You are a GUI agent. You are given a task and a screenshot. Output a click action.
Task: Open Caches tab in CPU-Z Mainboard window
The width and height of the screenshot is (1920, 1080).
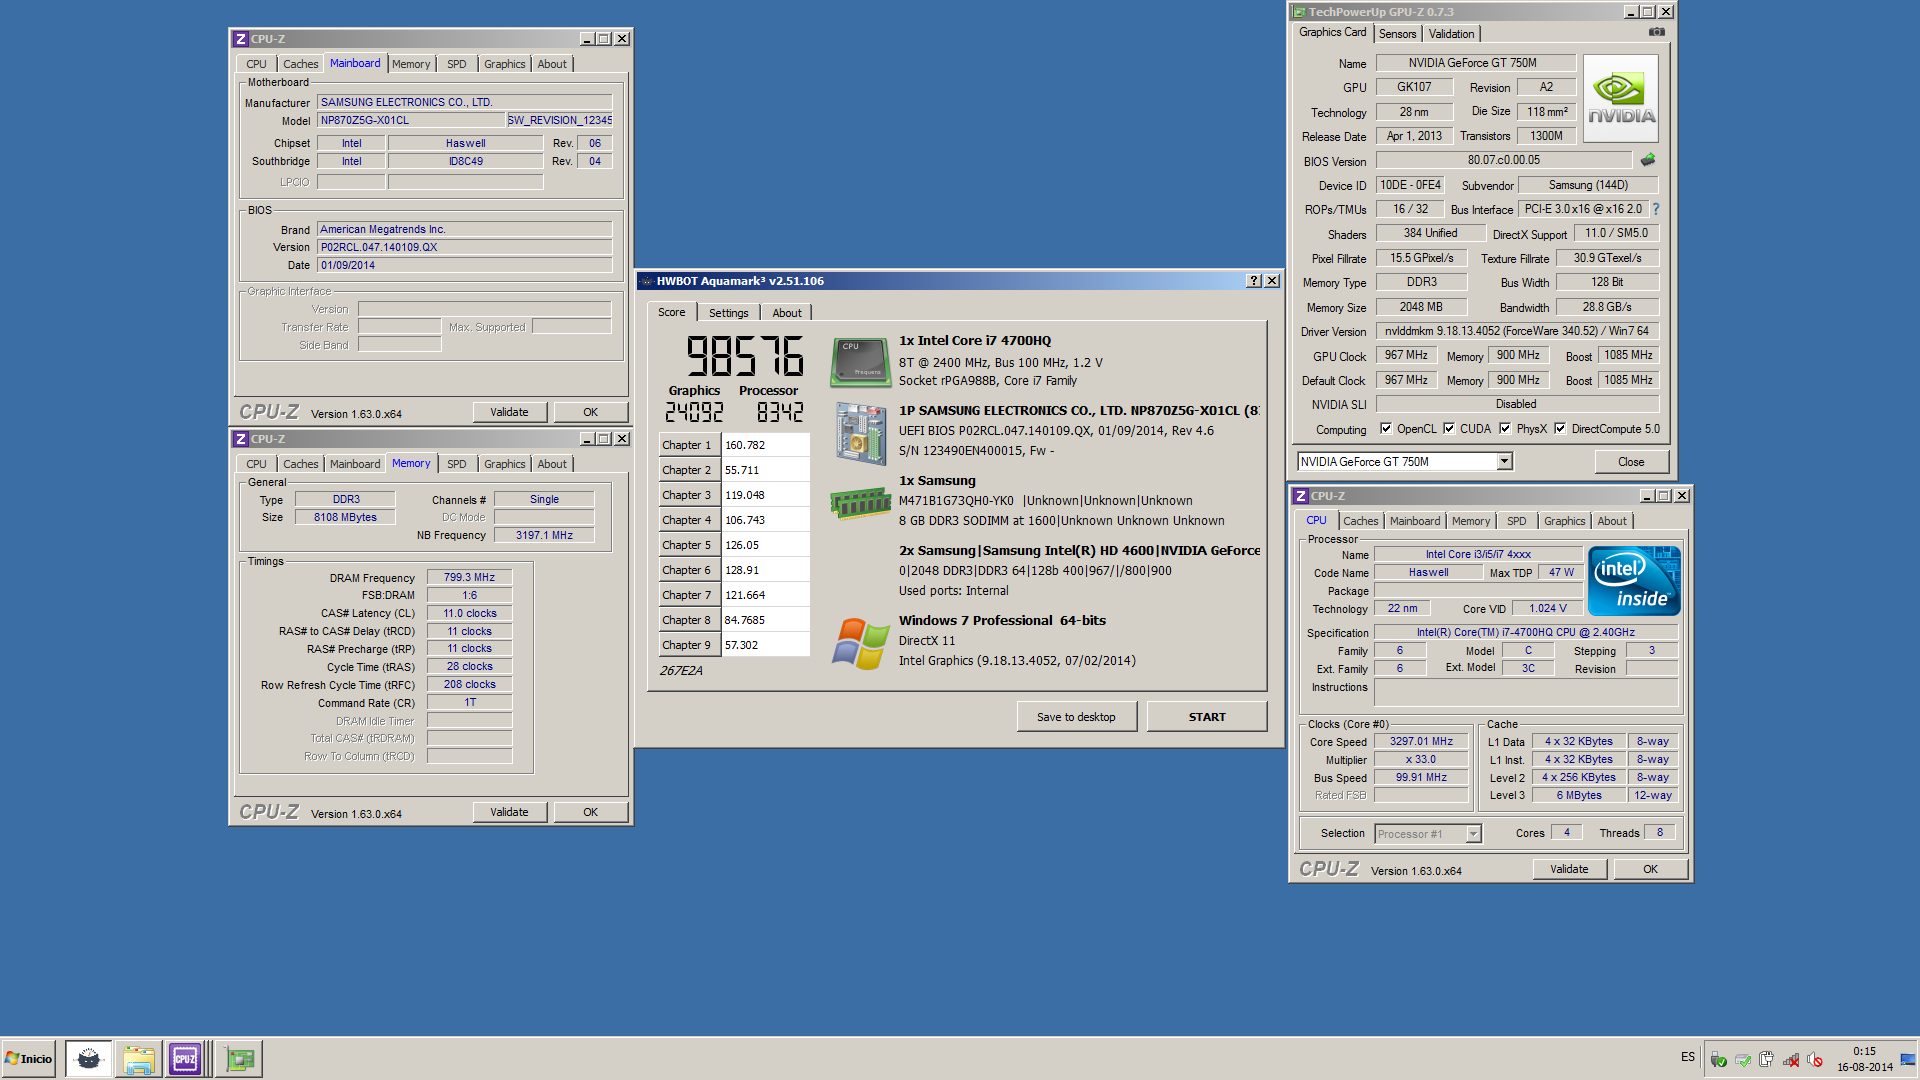[x=300, y=64]
